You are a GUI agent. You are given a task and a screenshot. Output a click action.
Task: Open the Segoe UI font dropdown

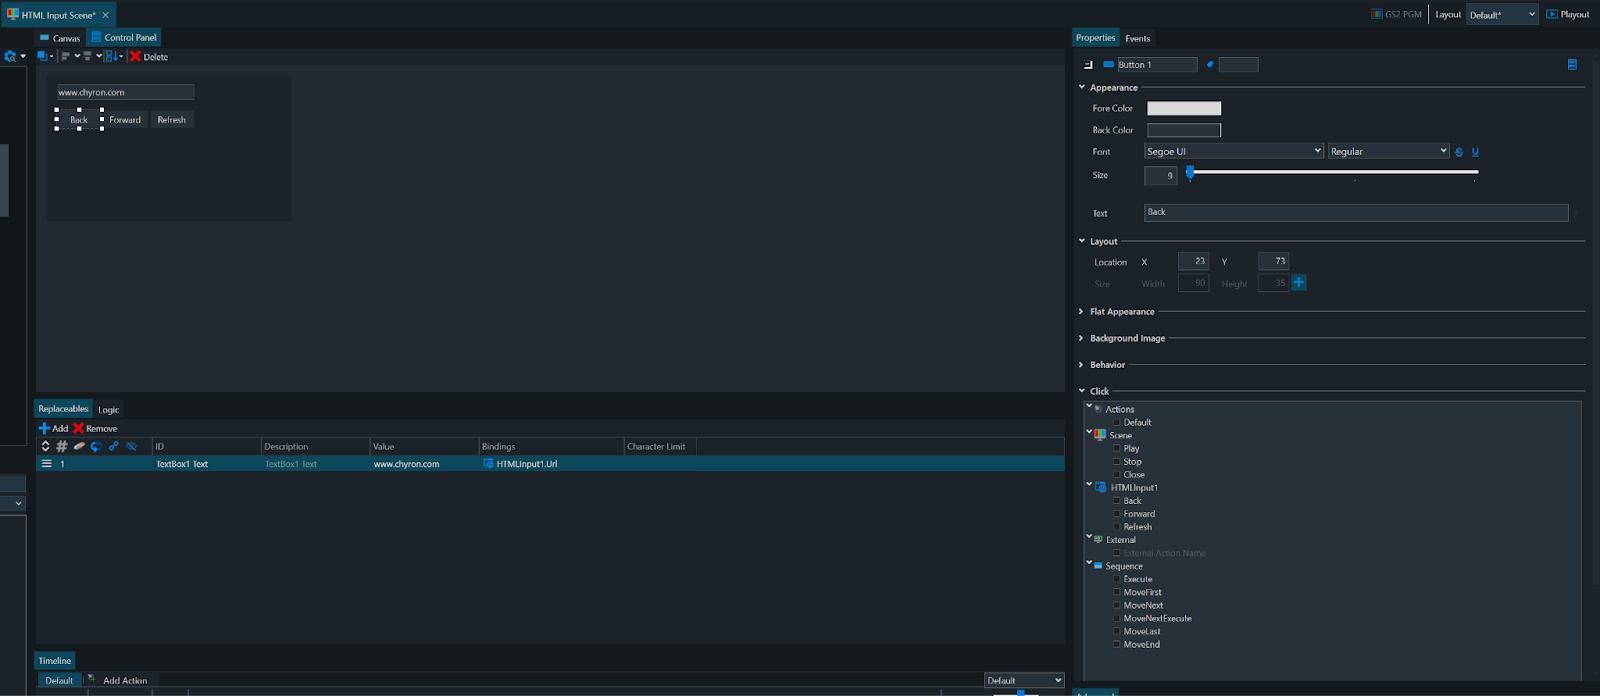1233,151
